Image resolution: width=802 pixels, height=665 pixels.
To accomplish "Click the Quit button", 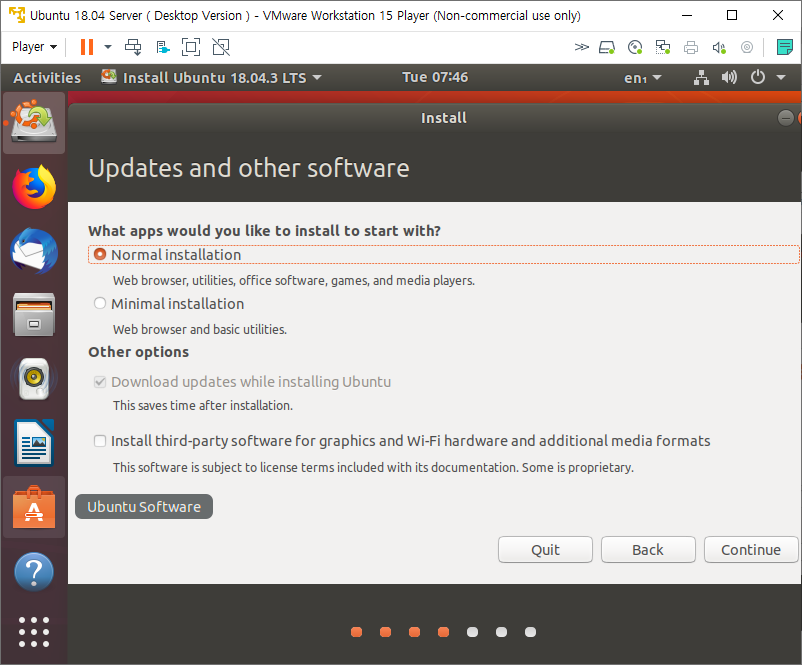I will point(545,549).
